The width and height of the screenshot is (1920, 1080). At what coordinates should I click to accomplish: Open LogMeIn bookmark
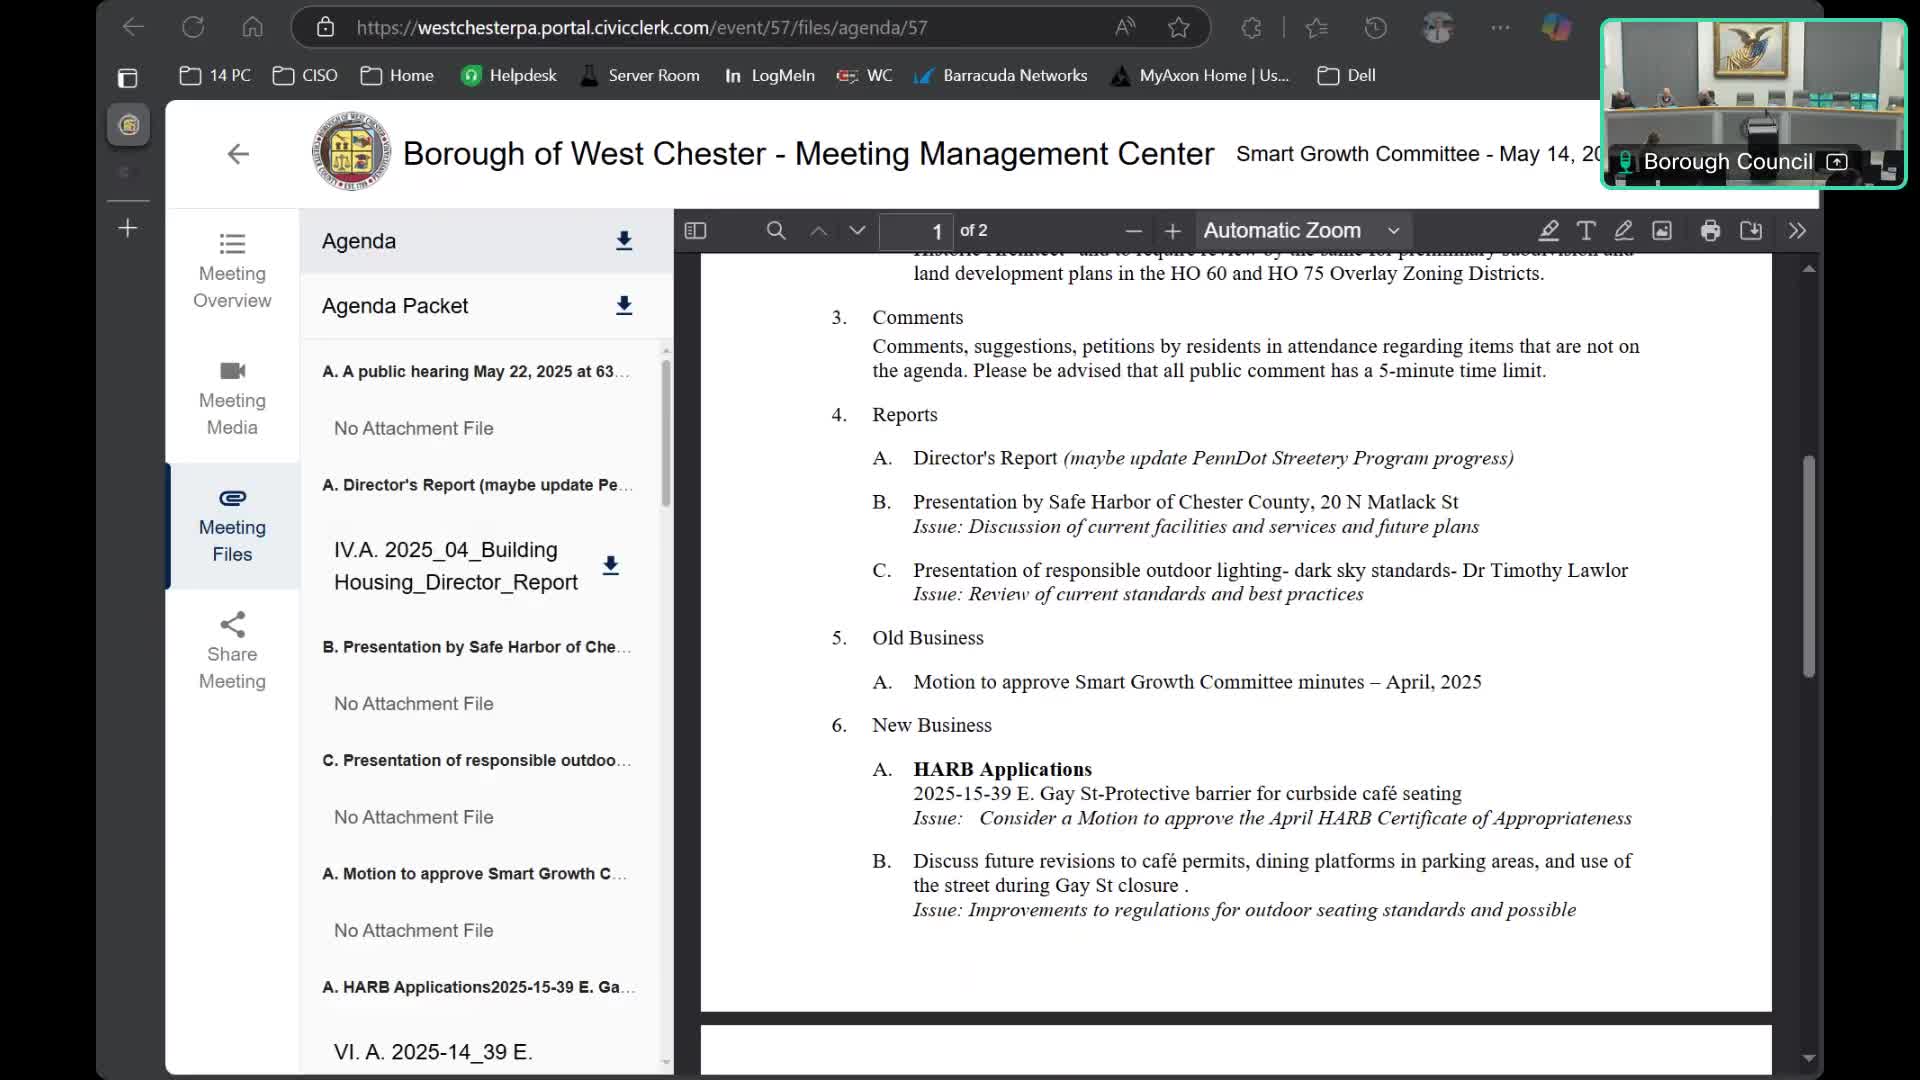(x=769, y=75)
